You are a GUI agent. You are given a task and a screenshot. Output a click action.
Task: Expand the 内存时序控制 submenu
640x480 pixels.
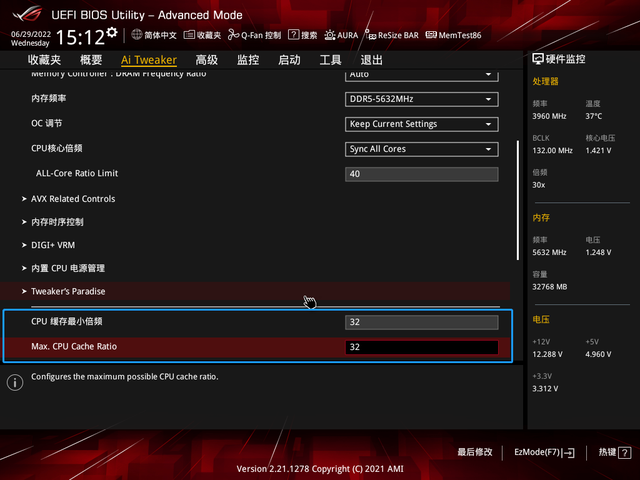[x=57, y=222]
